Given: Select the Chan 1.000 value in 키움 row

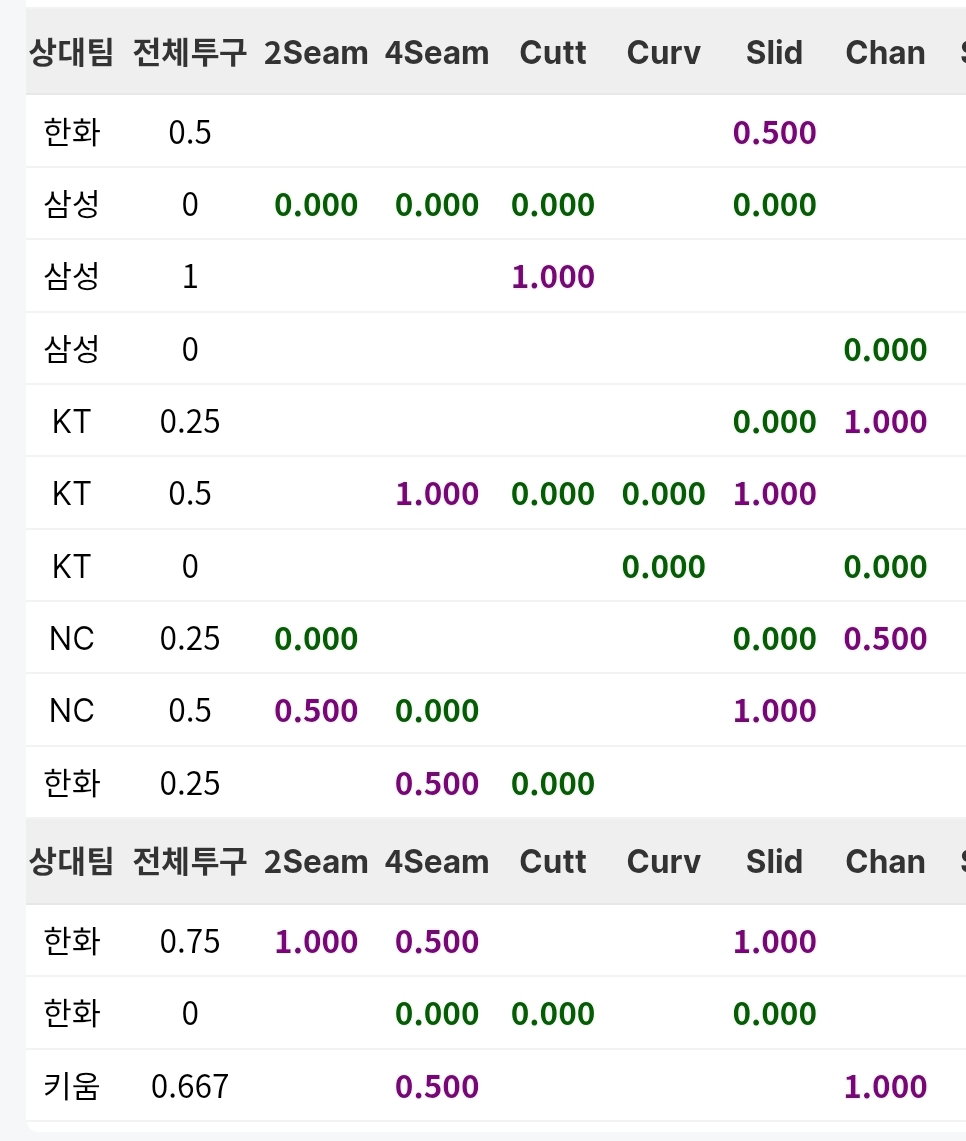Looking at the screenshot, I should 885,1086.
